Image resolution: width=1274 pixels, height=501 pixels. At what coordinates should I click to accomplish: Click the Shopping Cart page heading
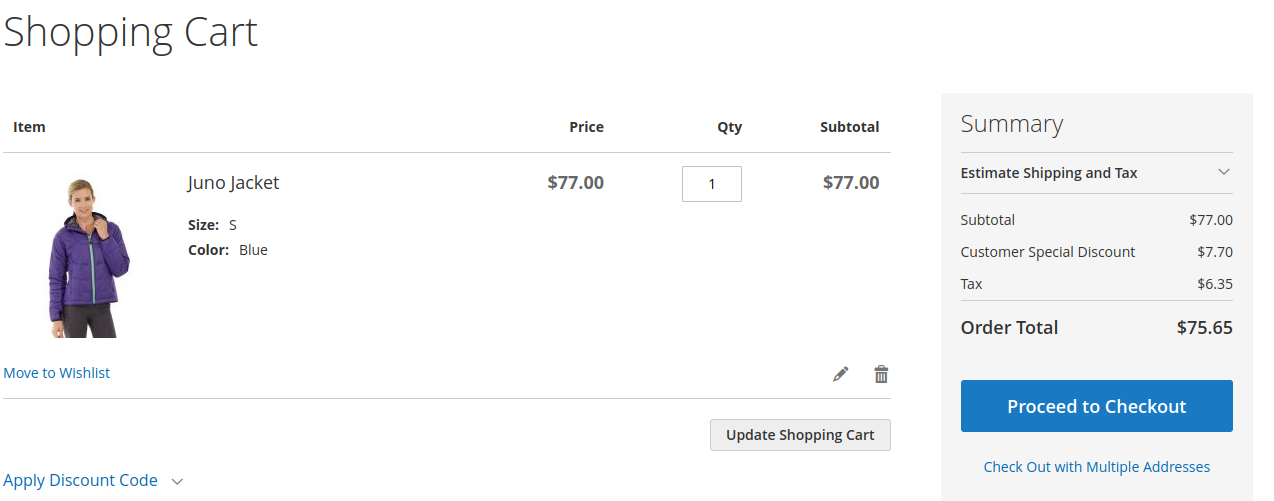tap(131, 32)
